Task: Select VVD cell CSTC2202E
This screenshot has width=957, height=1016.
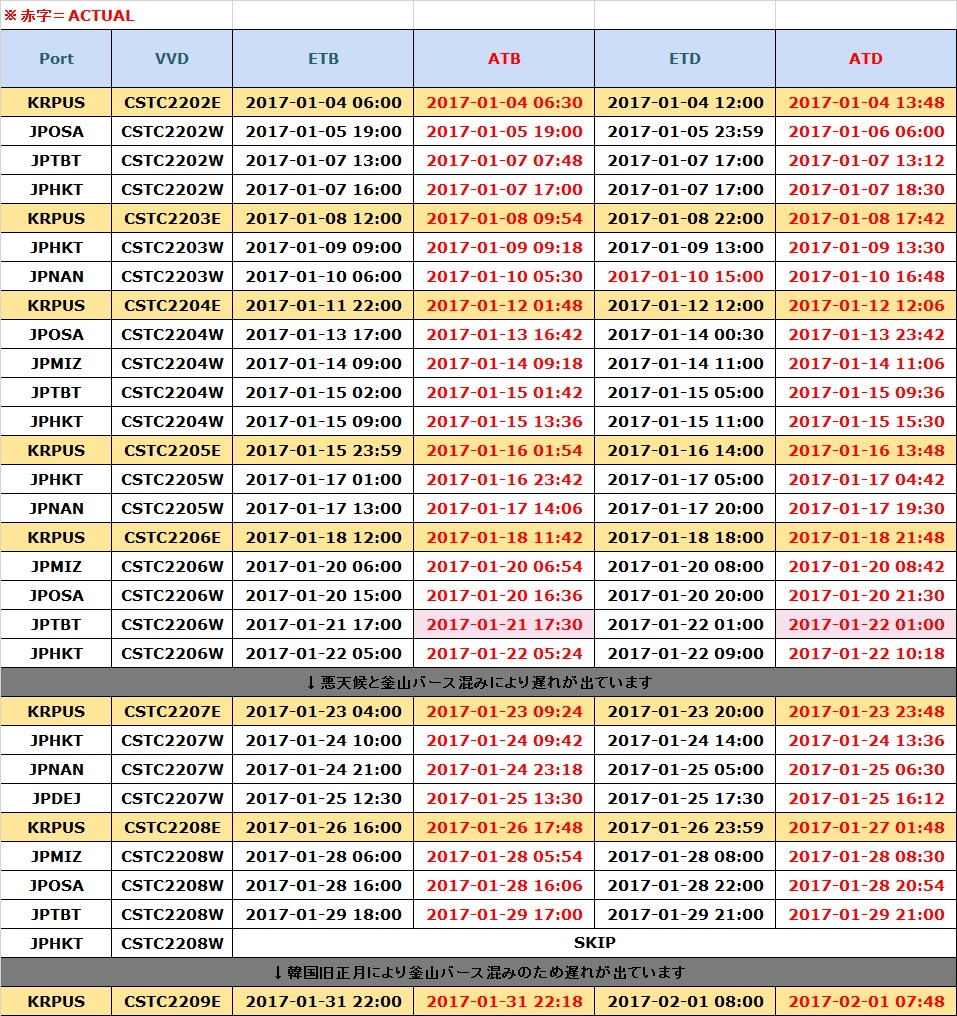Action: pyautogui.click(x=172, y=102)
